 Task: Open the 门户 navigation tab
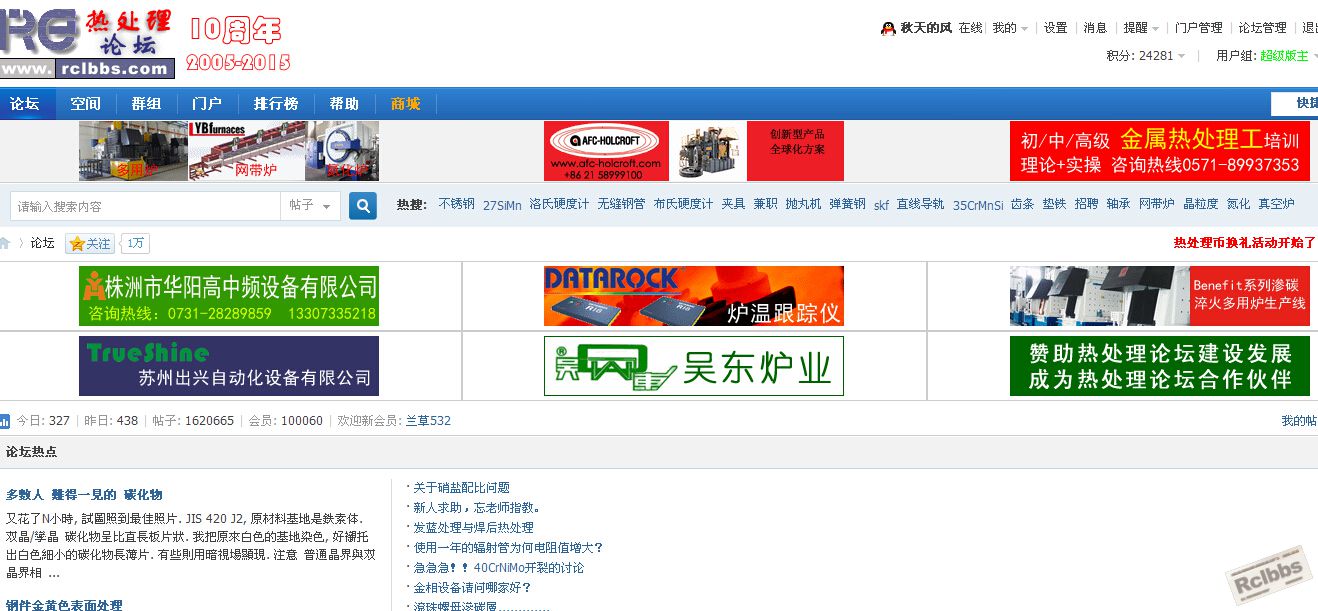pos(206,103)
